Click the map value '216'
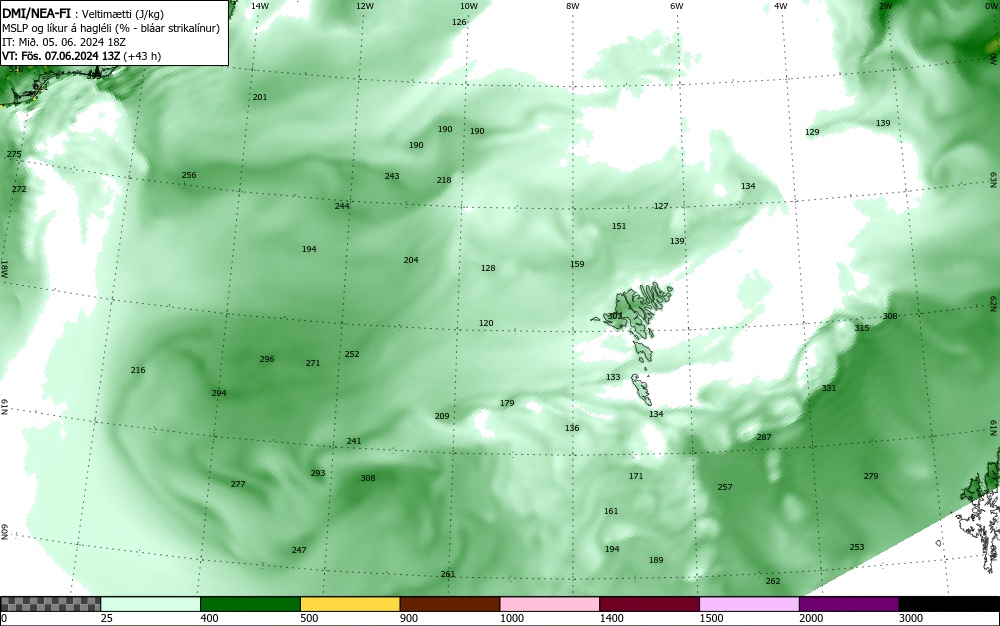 click(138, 370)
